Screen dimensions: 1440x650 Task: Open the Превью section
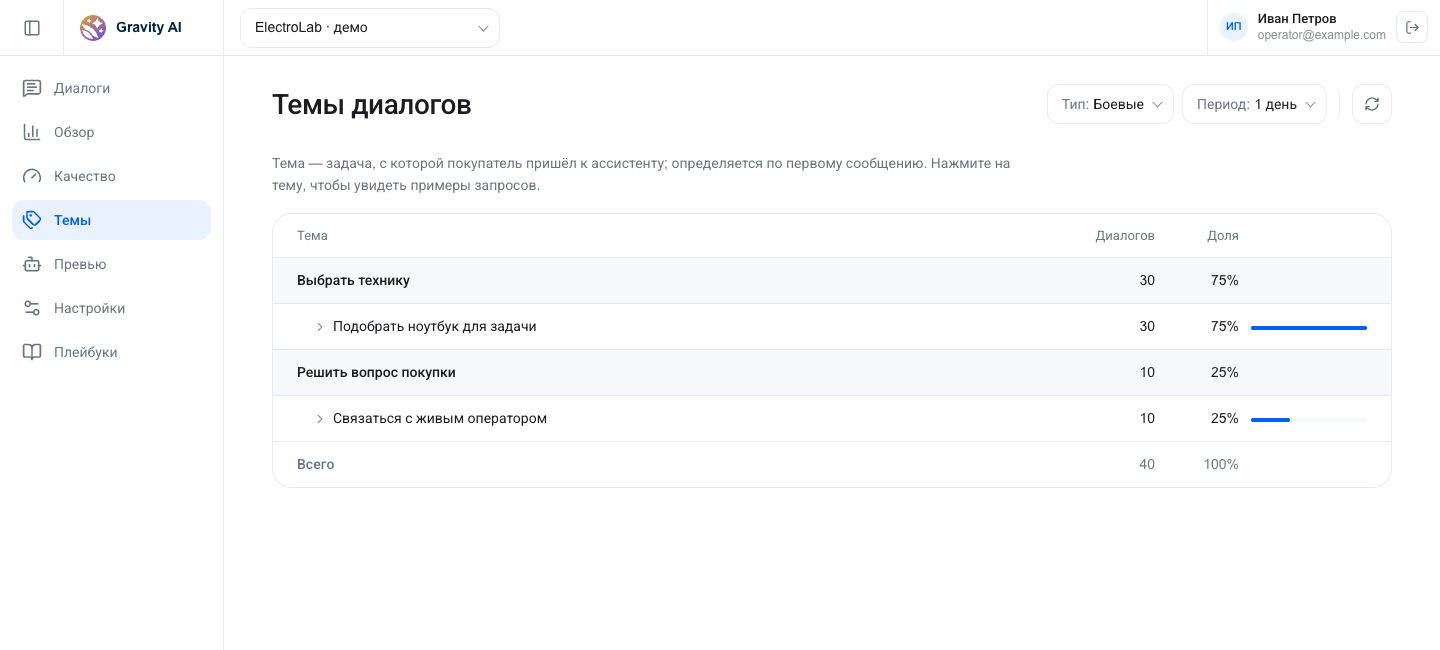tap(111, 264)
